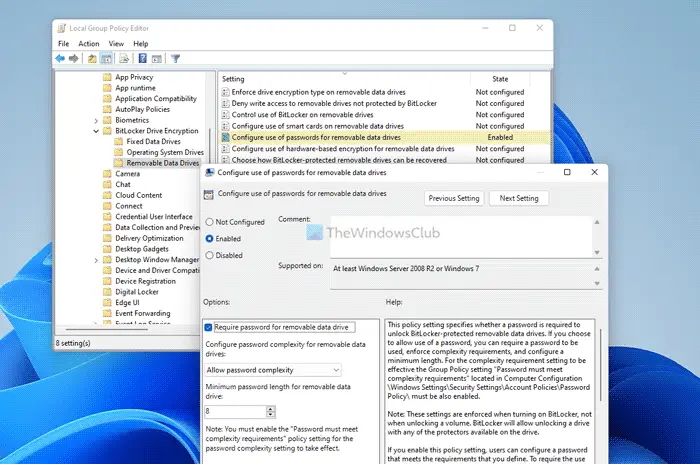Click the Chat folder icon in the tree
Screen dimensions: 700x464
pyautogui.click(x=107, y=184)
